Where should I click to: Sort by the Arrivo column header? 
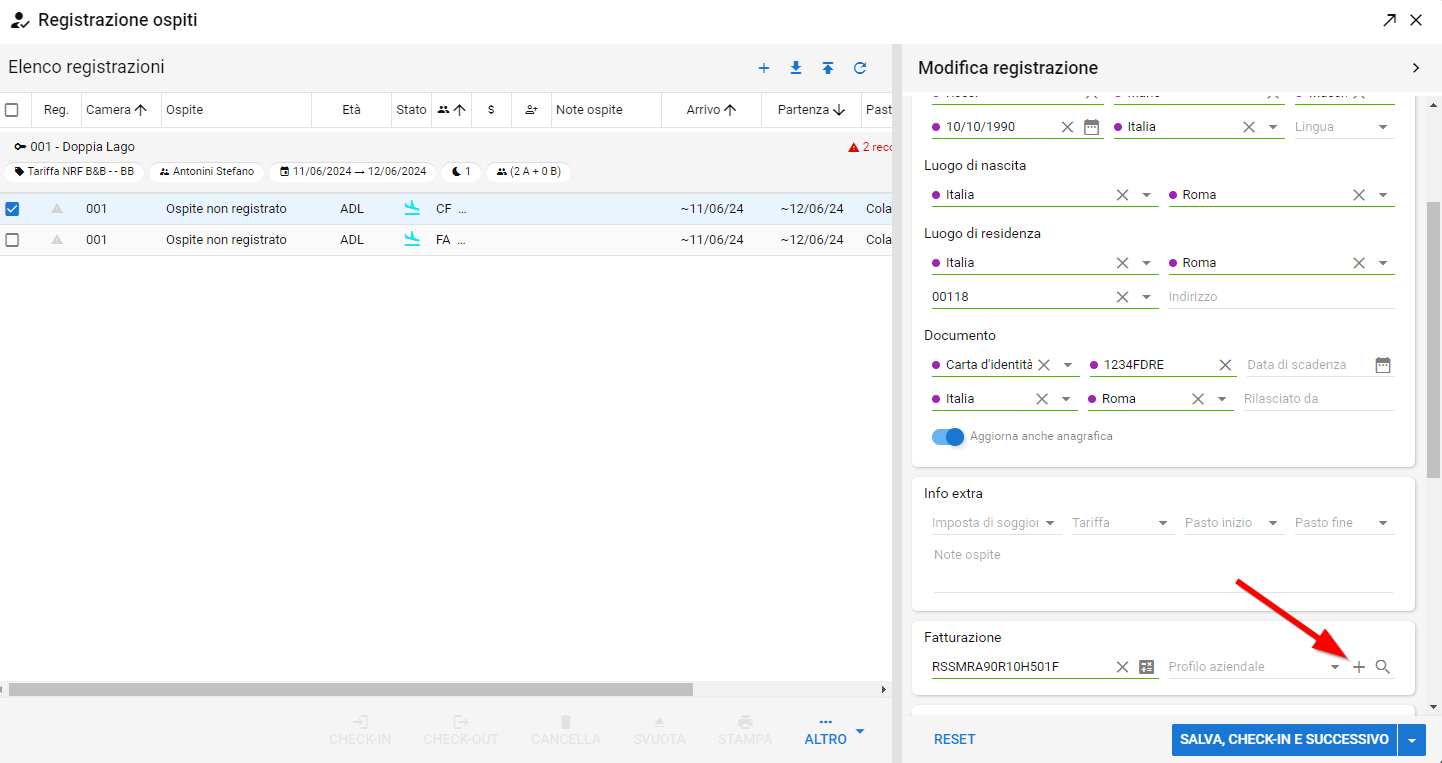(712, 110)
